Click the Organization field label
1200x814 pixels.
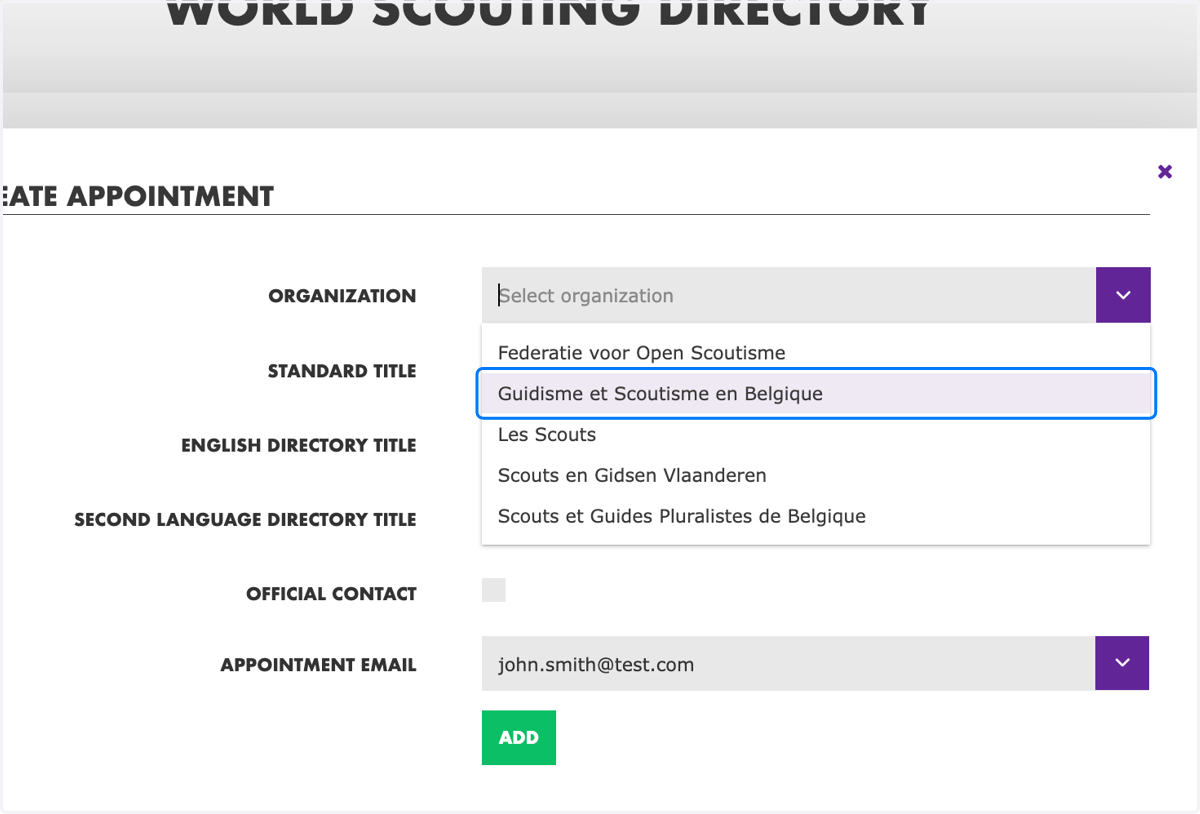click(342, 296)
